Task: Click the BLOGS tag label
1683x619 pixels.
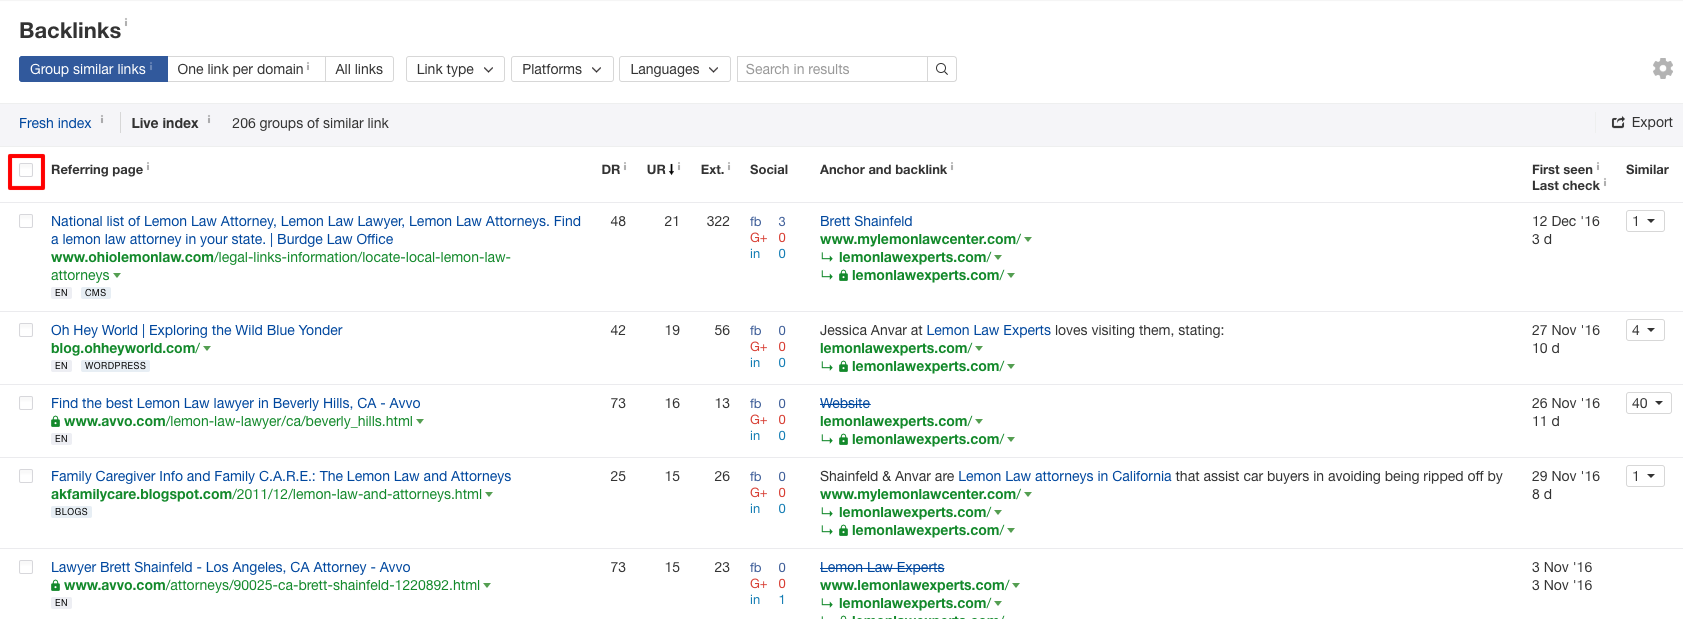Action: (71, 512)
